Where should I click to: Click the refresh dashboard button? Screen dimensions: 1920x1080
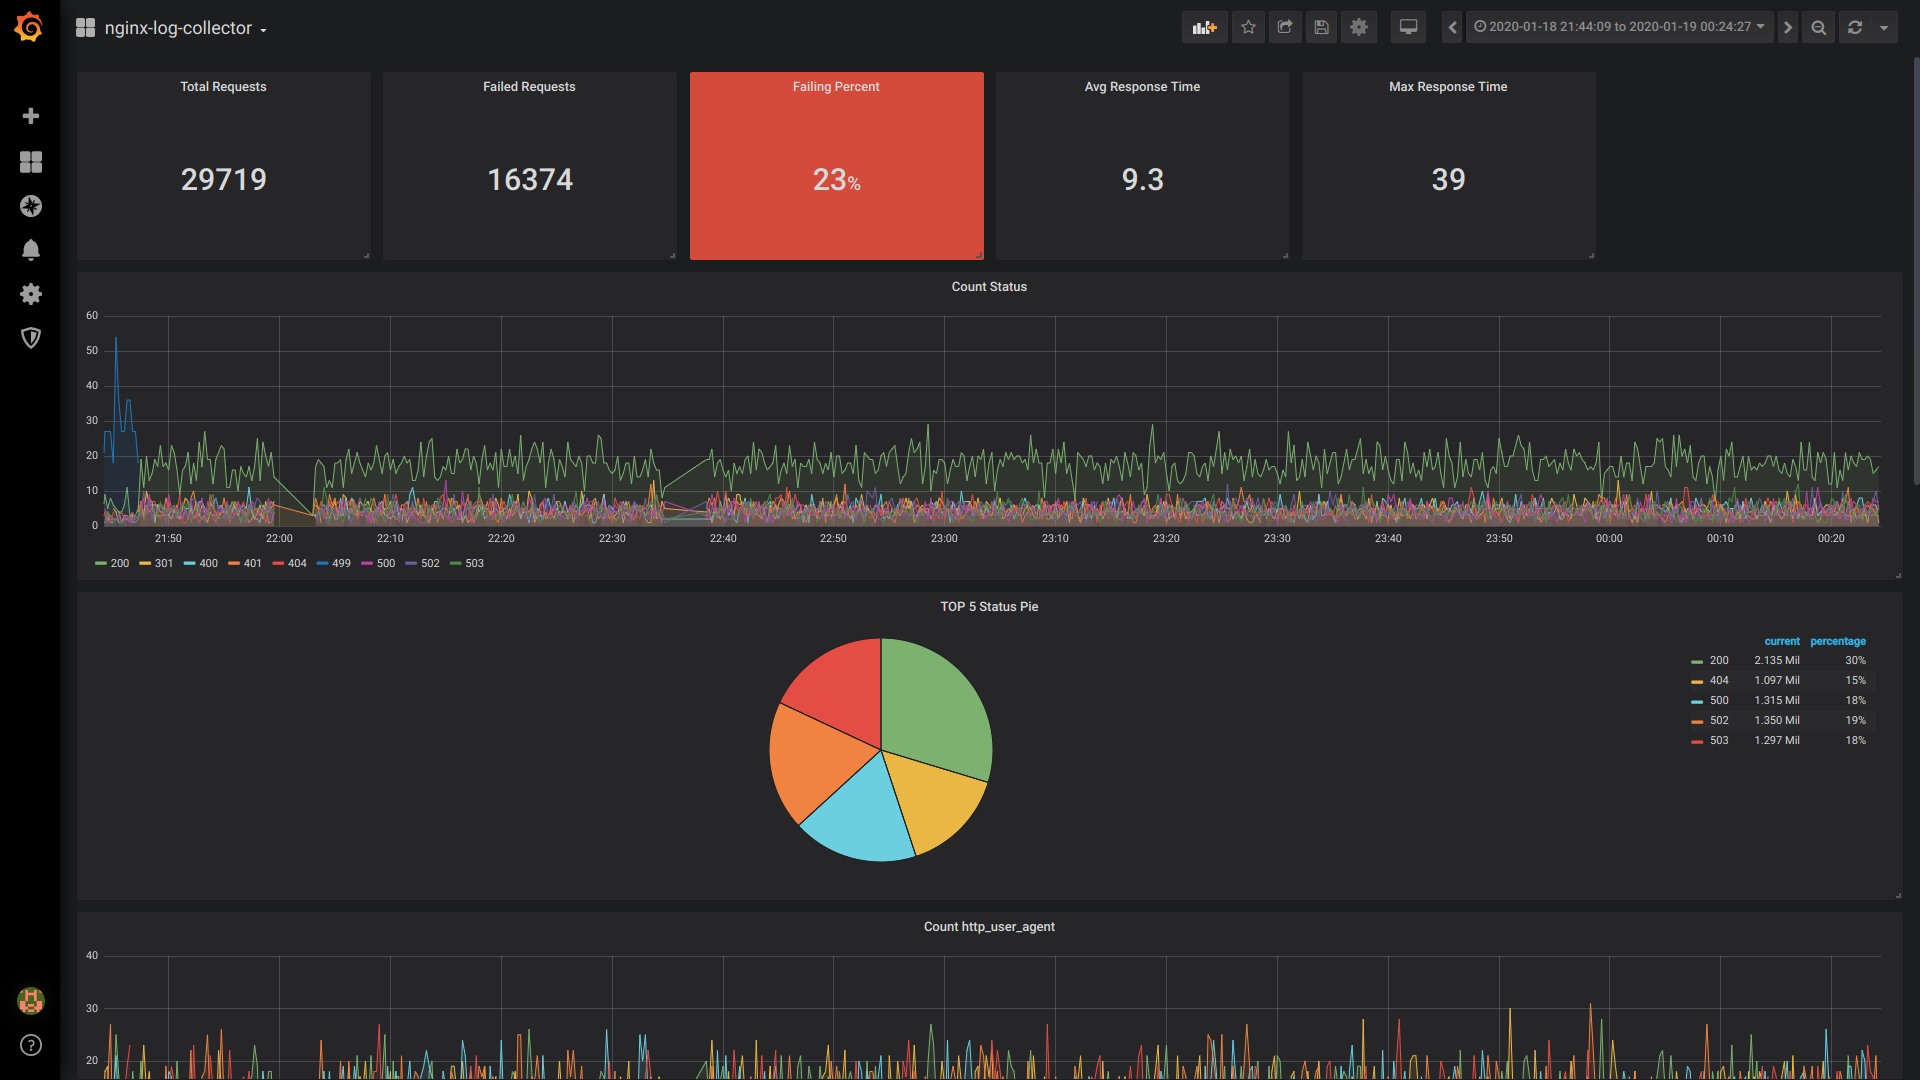(x=1855, y=28)
